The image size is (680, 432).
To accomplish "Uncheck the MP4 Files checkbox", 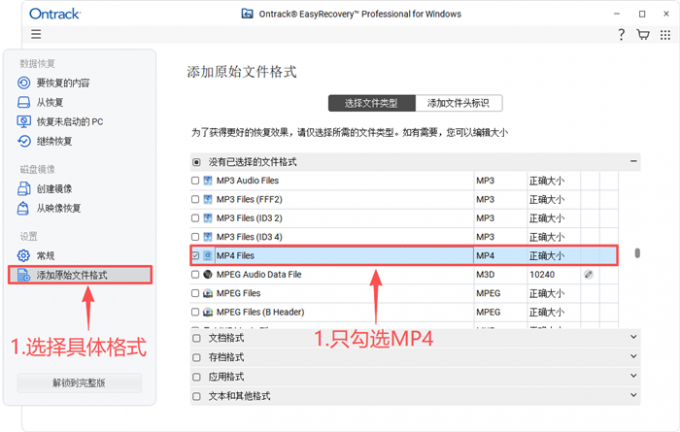I will (x=195, y=255).
